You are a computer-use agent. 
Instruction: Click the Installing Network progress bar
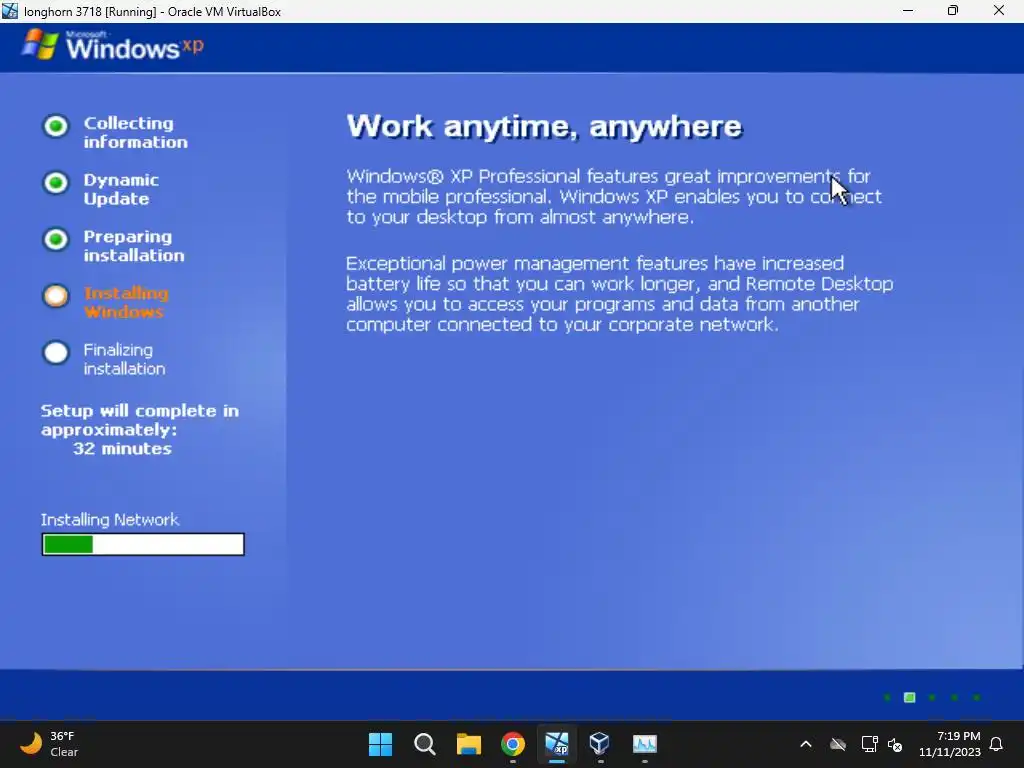143,544
